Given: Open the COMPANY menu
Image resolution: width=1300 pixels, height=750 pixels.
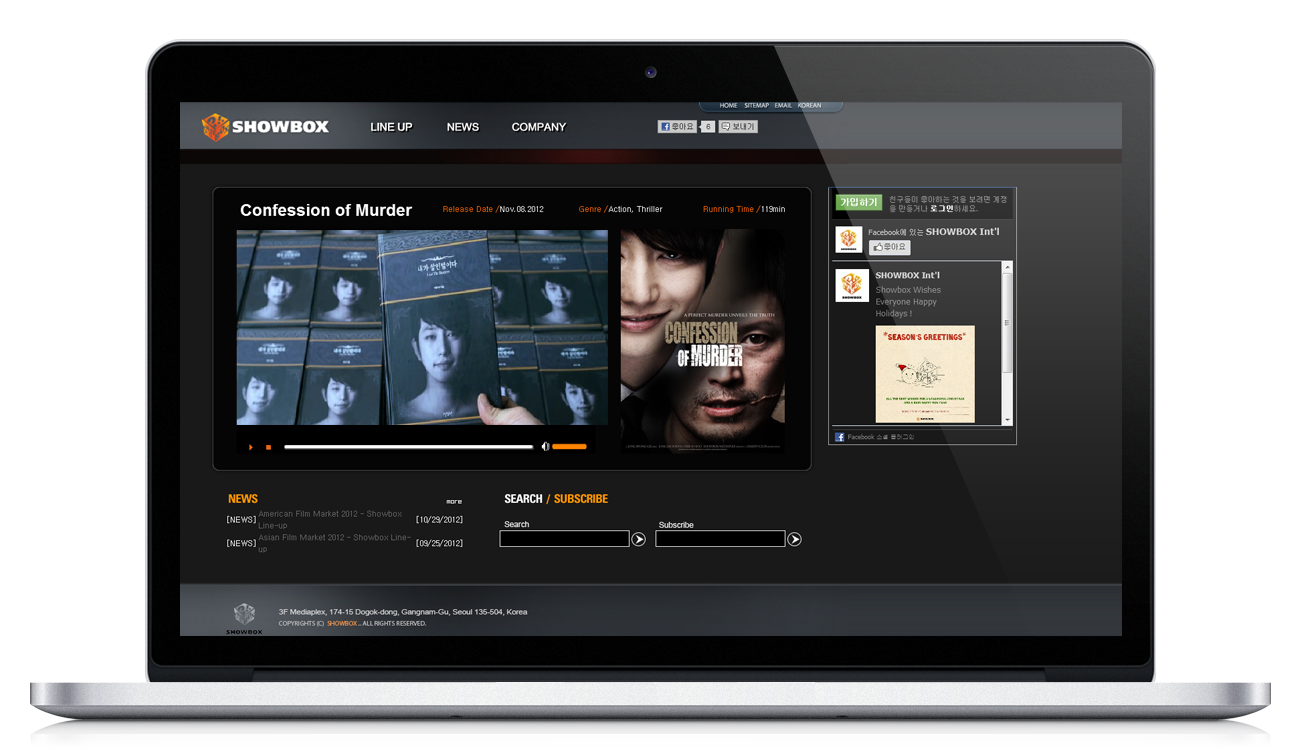Looking at the screenshot, I should [539, 127].
